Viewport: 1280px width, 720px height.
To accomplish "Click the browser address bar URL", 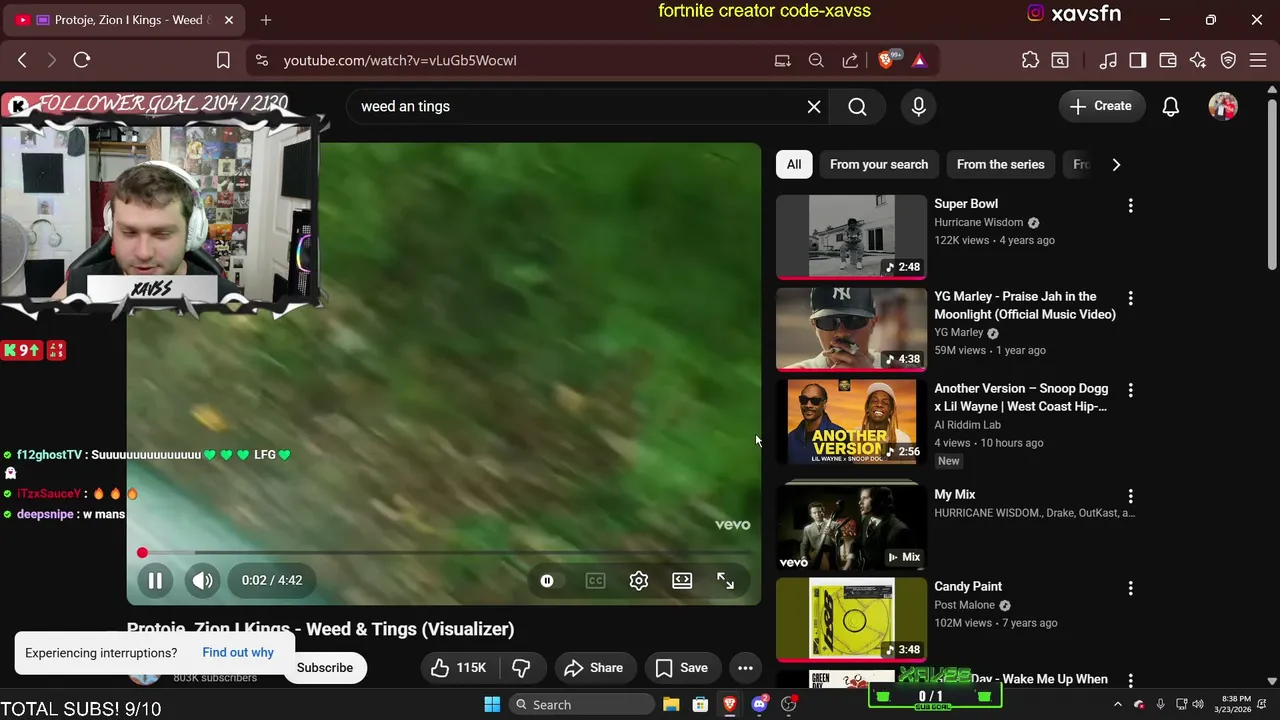I will tap(400, 60).
